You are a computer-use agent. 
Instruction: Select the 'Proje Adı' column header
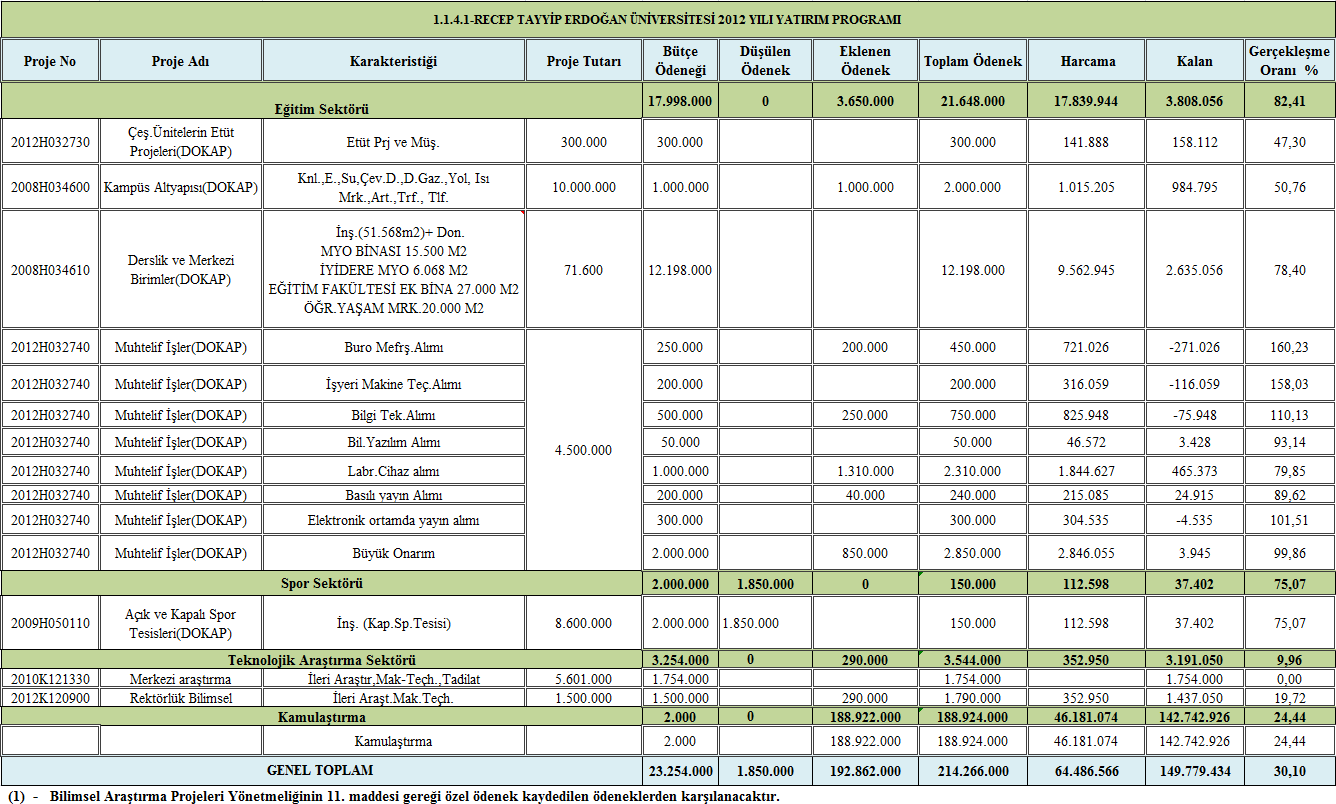pos(180,61)
